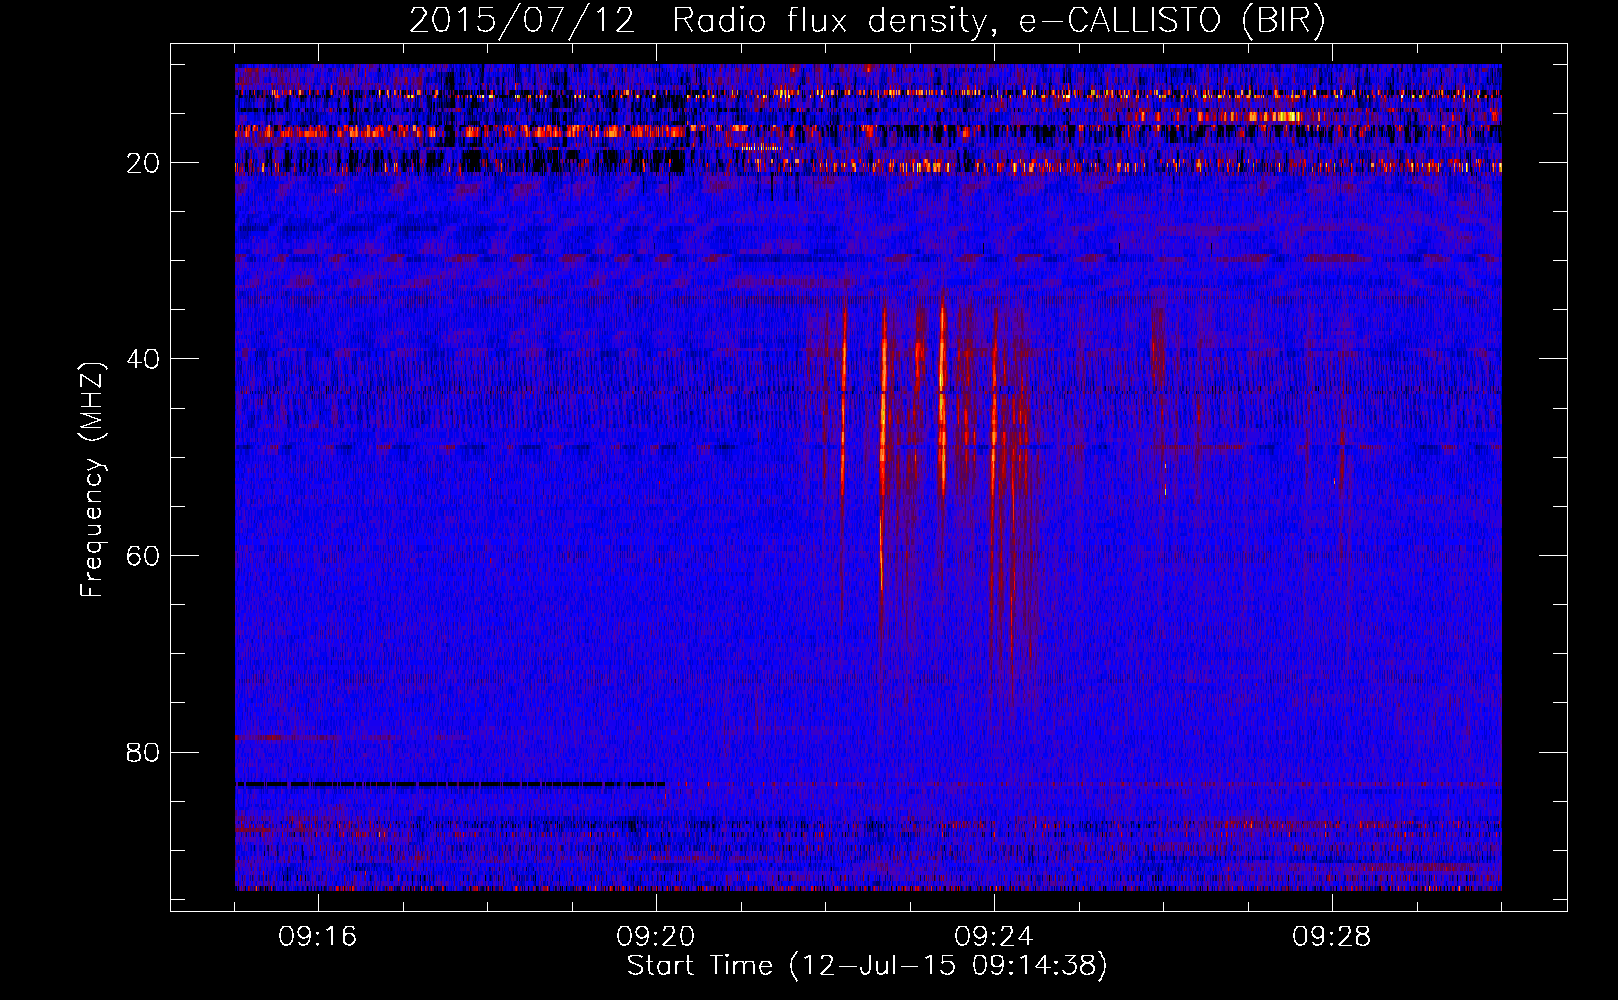
Task: Click the plot title '2015/07/12 Radio flux density, e-CALLISTO (BIR)'
Action: tap(867, 21)
